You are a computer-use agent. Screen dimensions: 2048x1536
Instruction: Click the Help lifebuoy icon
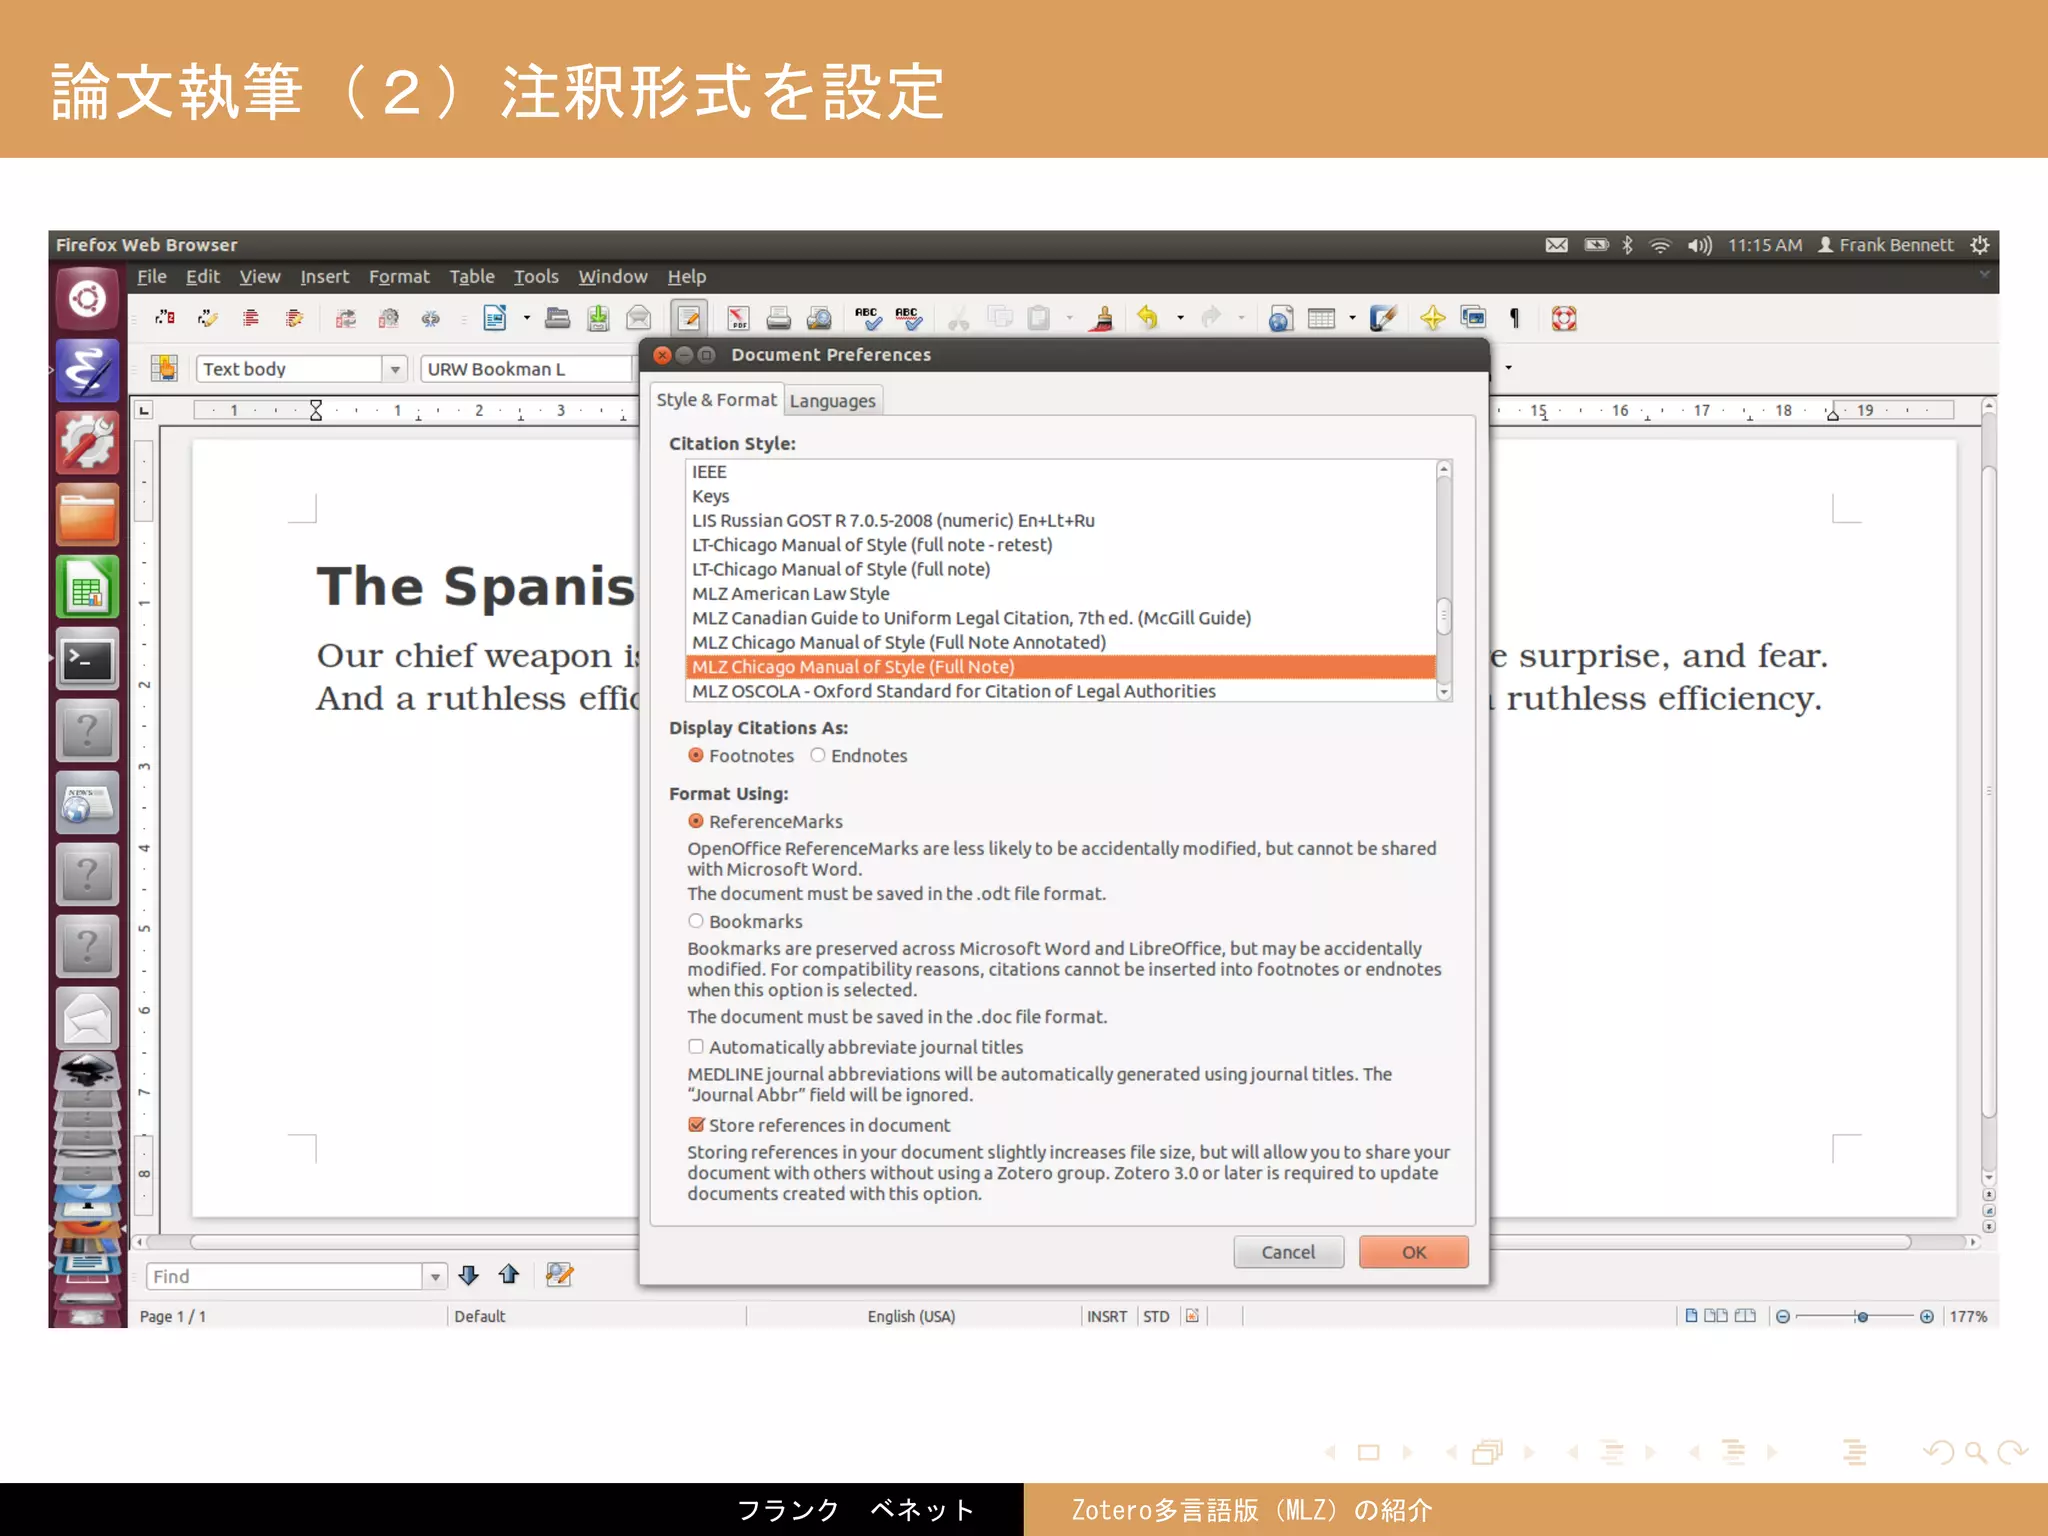point(1564,318)
